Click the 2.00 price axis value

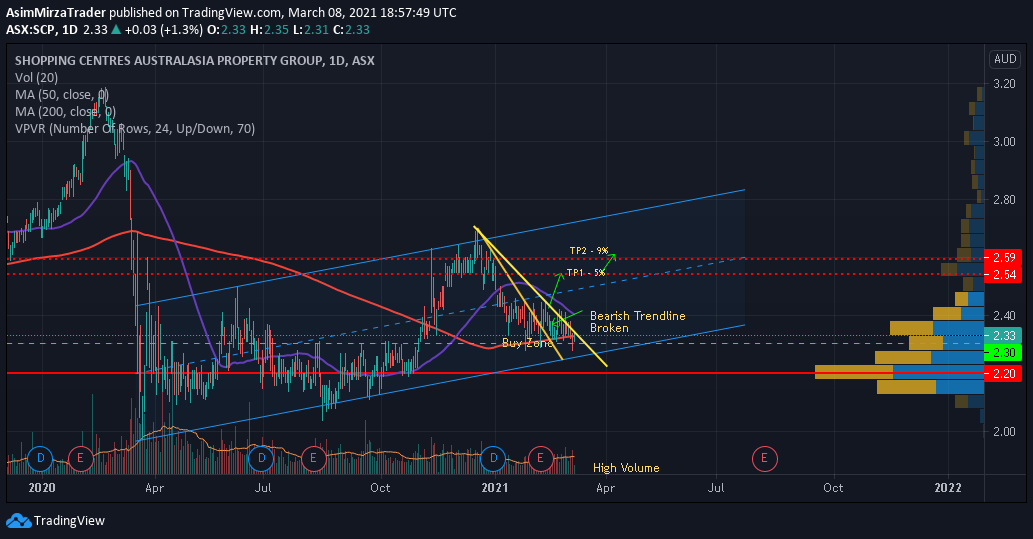coord(1004,432)
